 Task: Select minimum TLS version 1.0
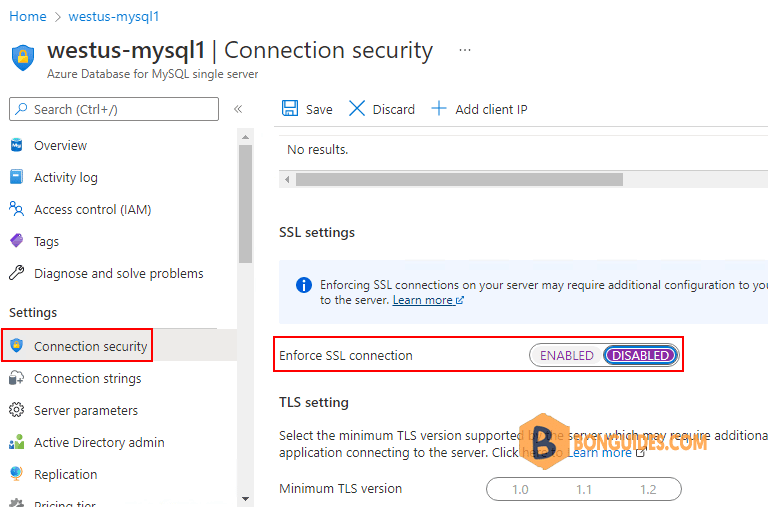[520, 489]
